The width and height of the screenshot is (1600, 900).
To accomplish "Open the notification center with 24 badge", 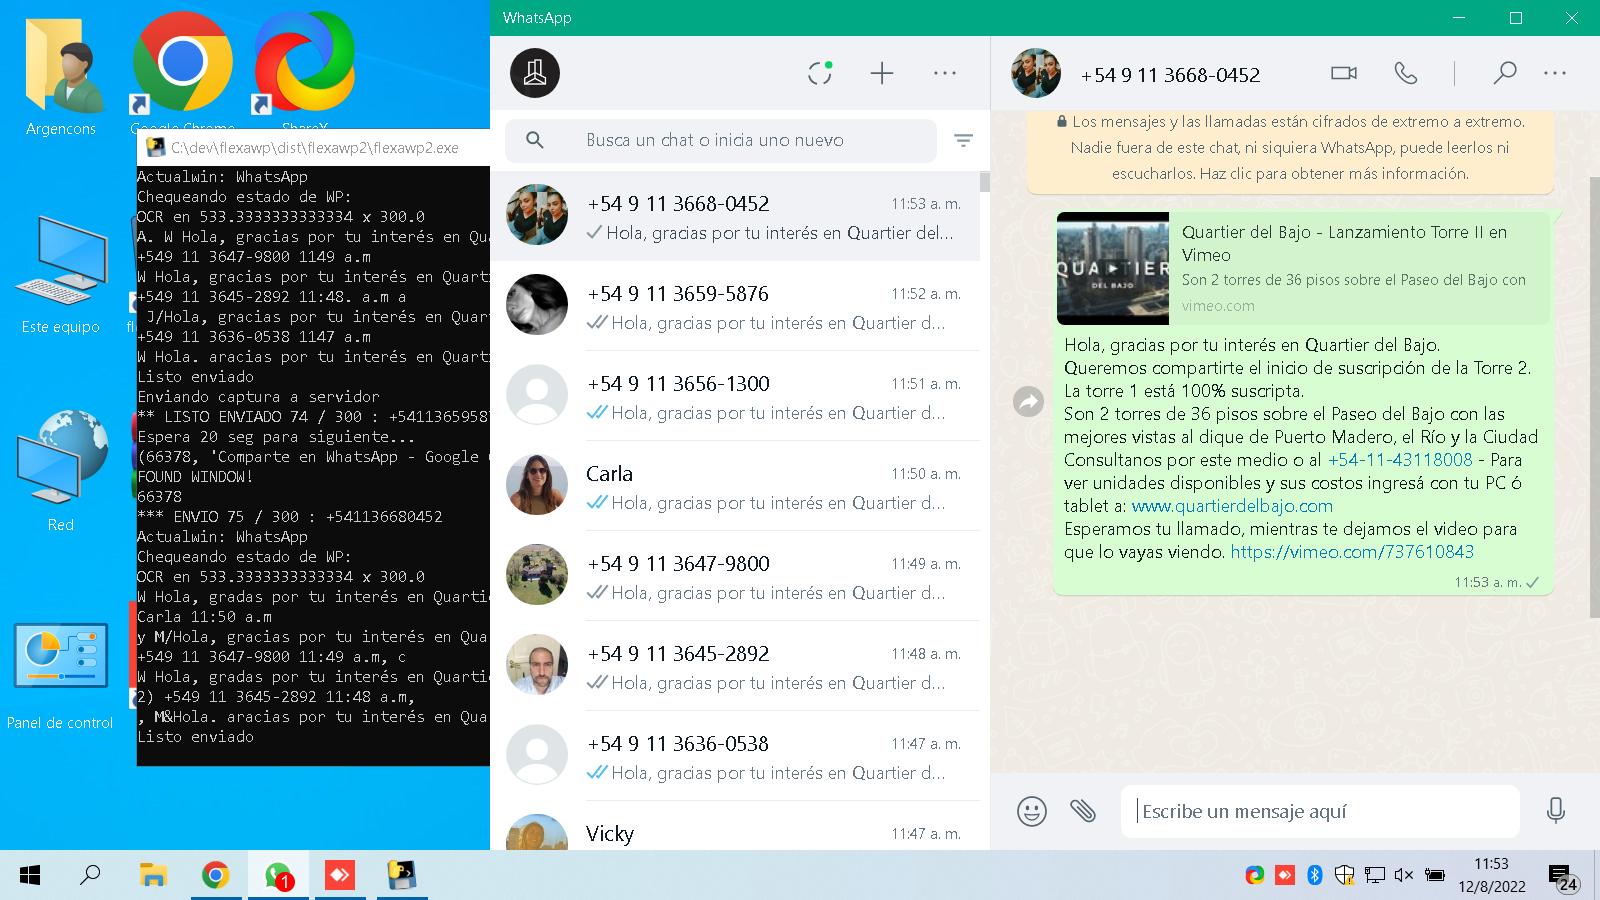I will pyautogui.click(x=1563, y=878).
